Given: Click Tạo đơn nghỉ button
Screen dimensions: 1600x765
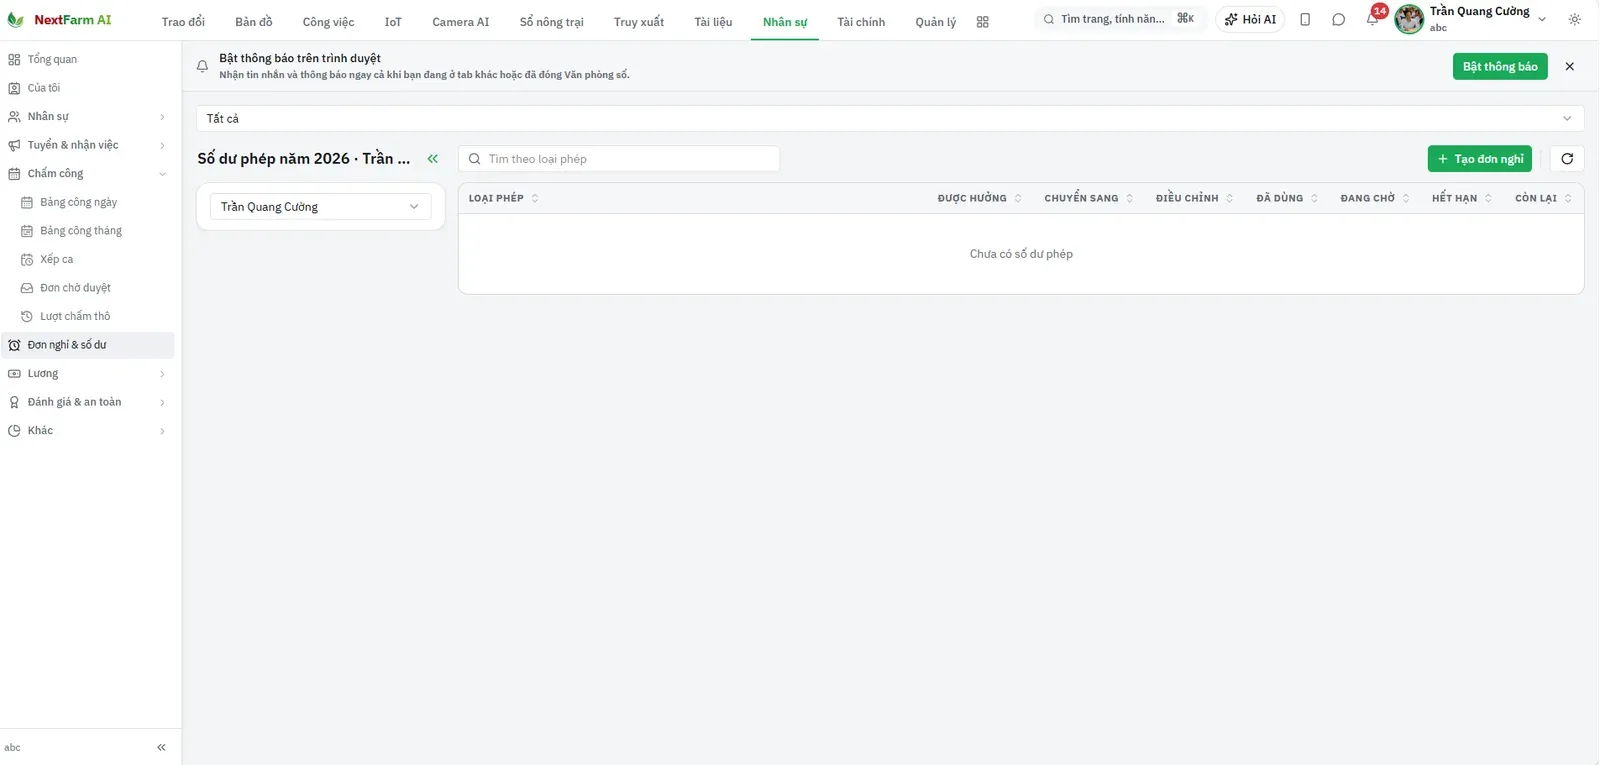Looking at the screenshot, I should coord(1480,159).
